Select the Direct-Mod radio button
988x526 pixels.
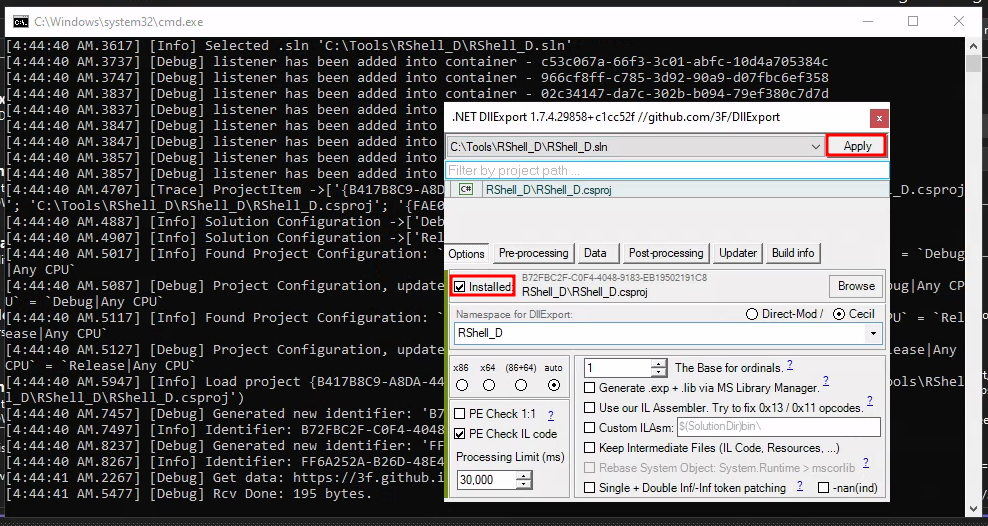pyautogui.click(x=752, y=314)
